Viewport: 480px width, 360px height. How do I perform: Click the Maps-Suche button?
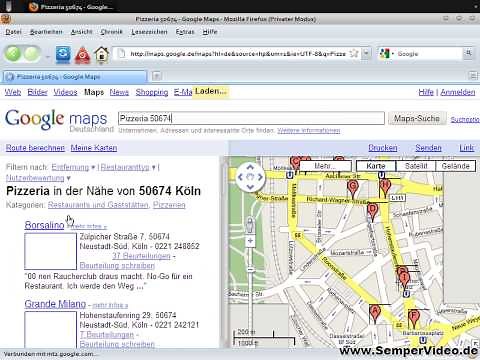point(417,118)
